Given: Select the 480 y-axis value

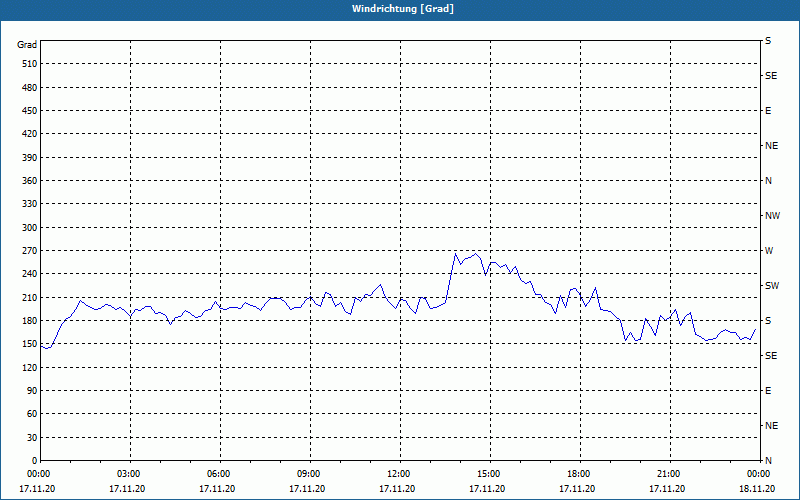Looking at the screenshot, I should click(x=30, y=87).
